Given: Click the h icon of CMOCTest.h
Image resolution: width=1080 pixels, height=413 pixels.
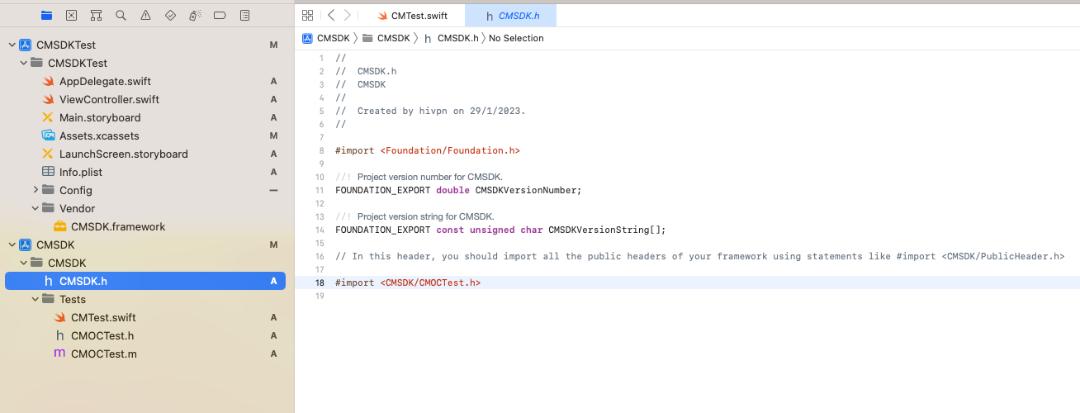Looking at the screenshot, I should pyautogui.click(x=60, y=336).
